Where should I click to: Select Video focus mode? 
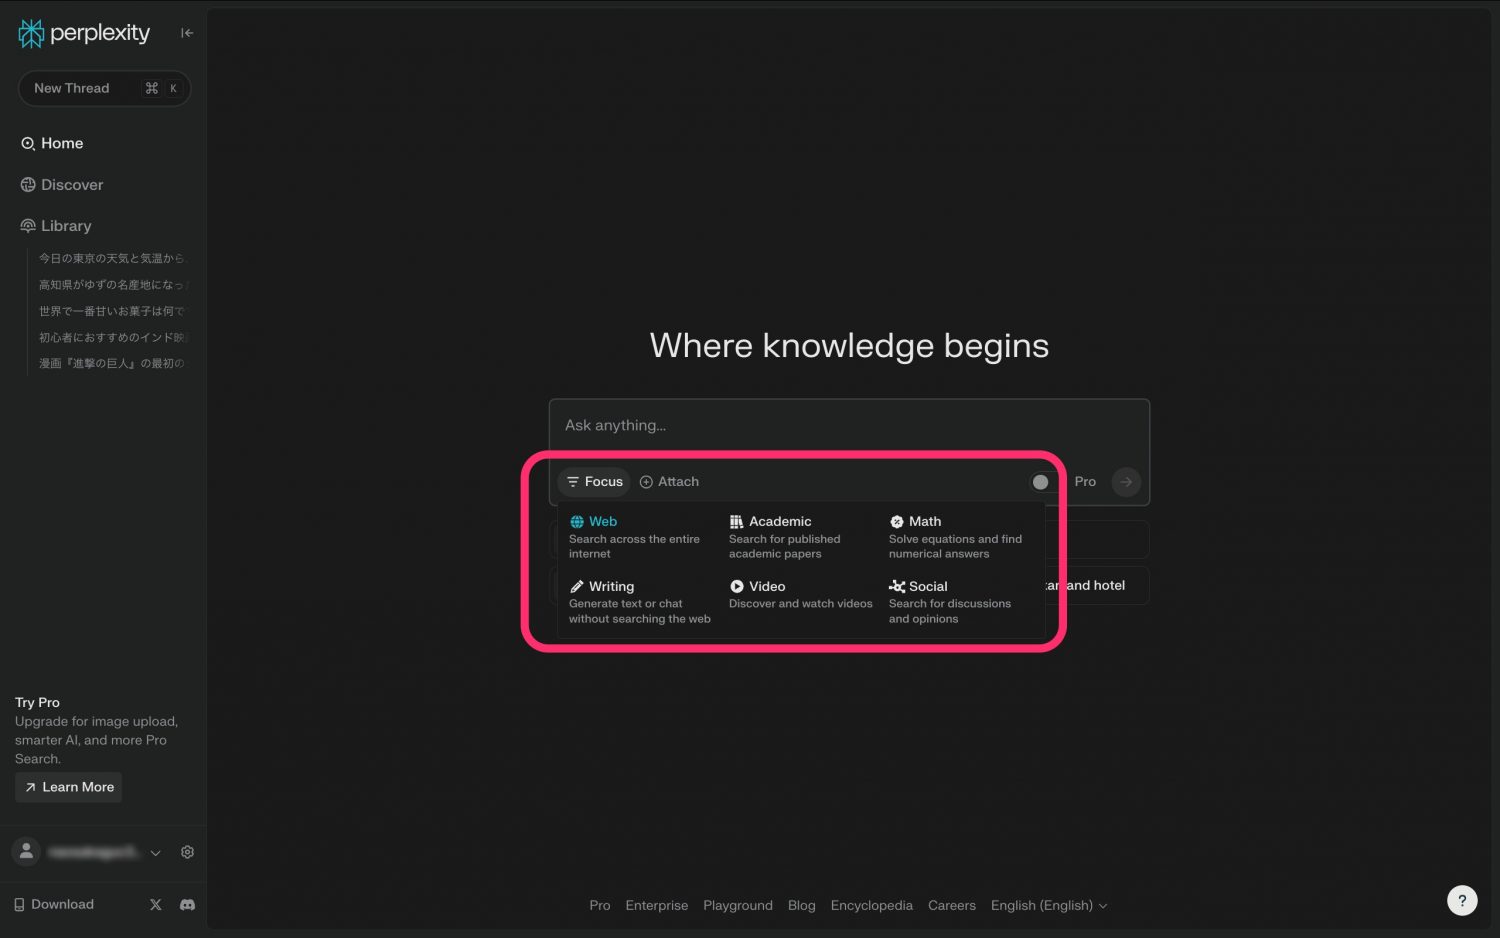coord(800,596)
